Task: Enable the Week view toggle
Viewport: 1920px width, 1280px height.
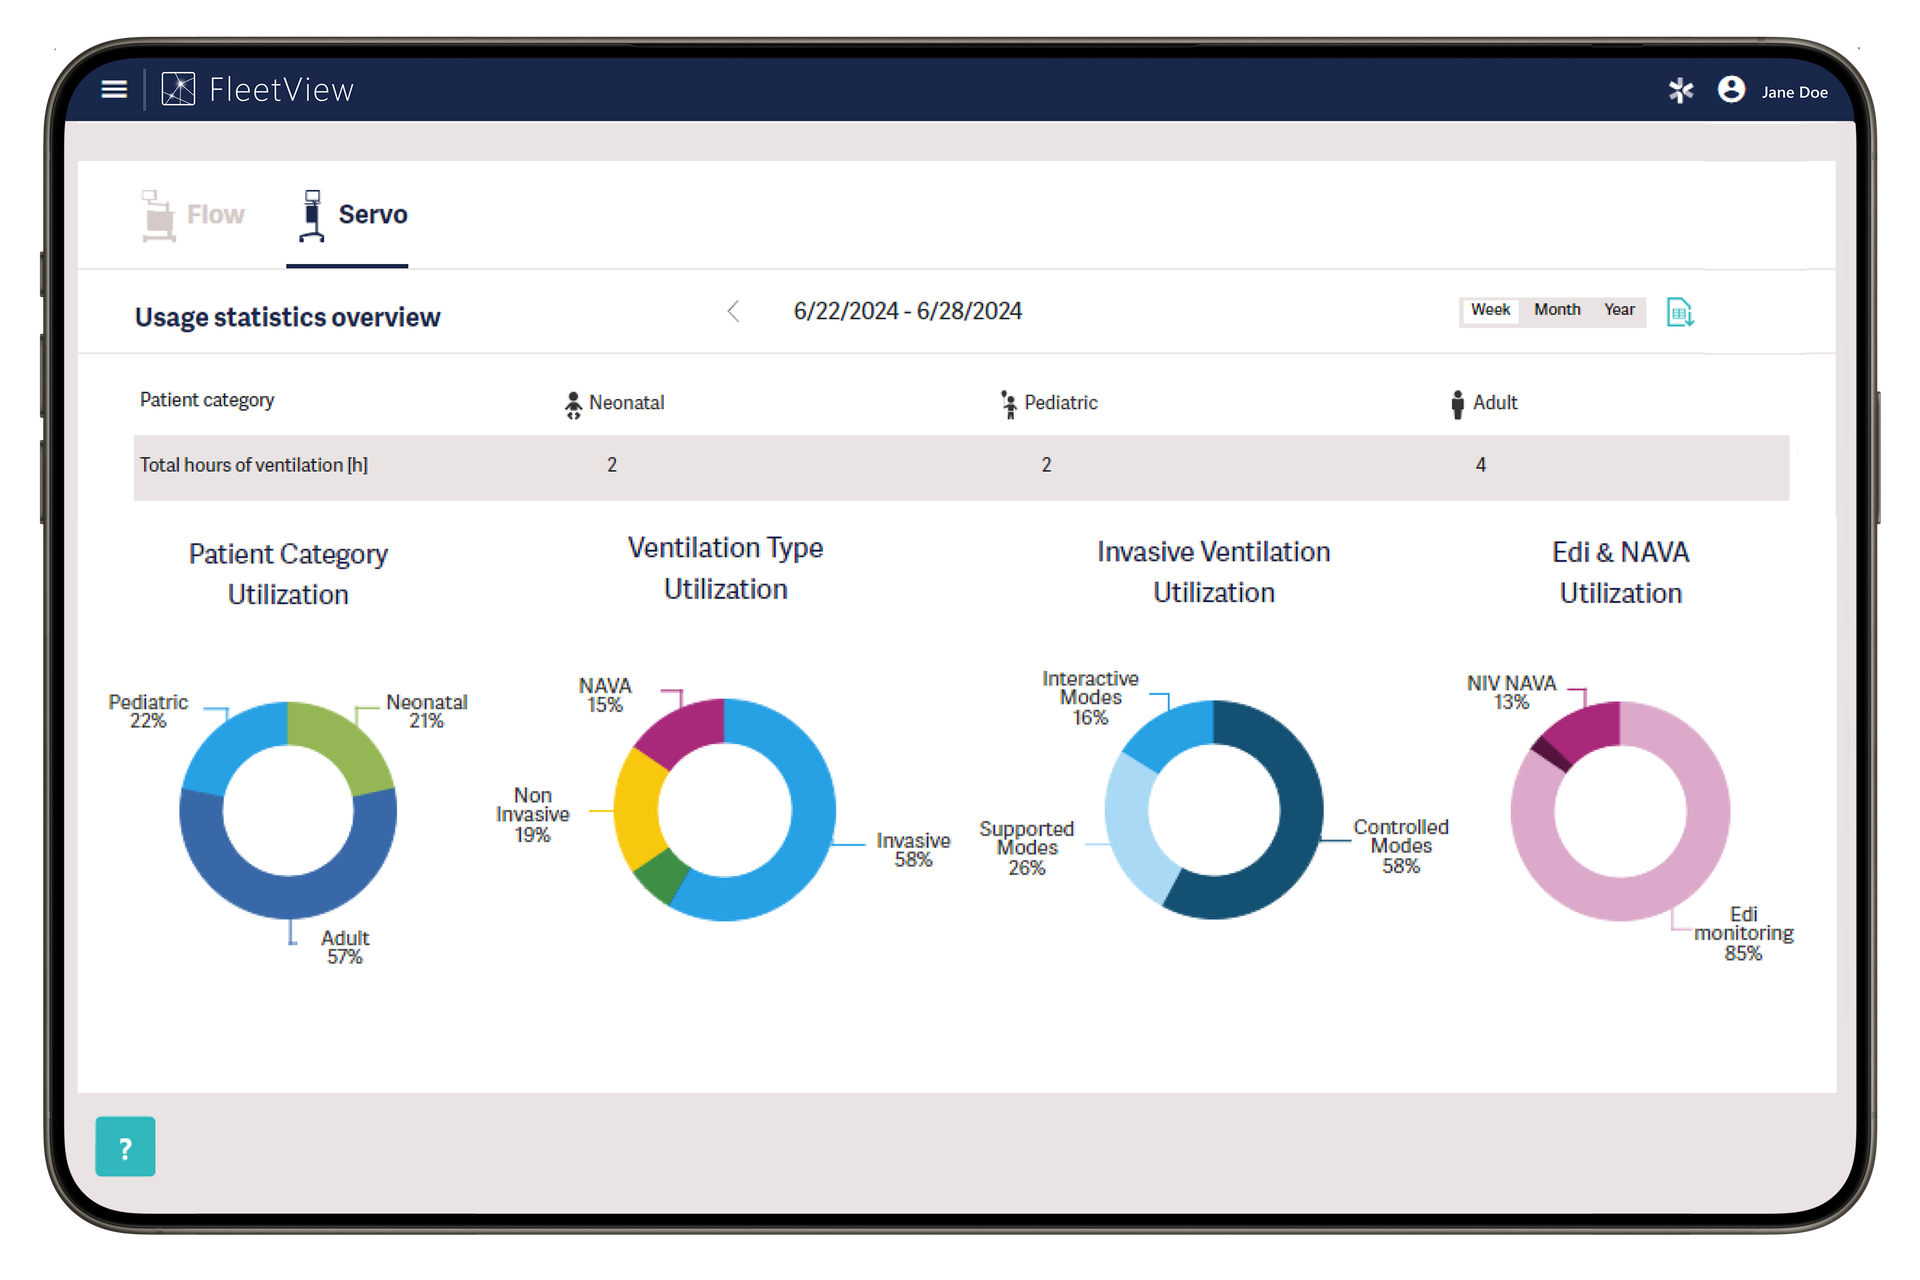Action: coord(1491,310)
